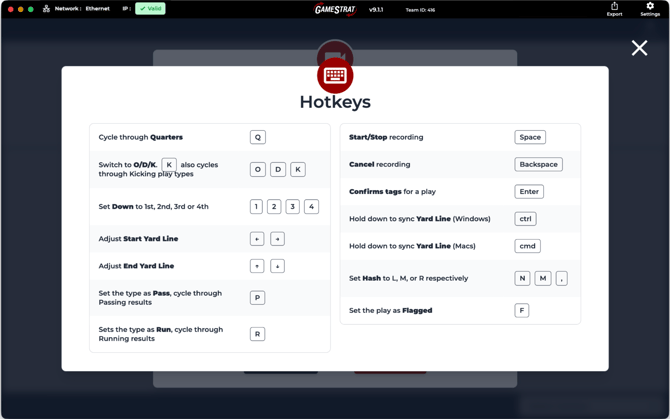Click the comma key badge for Hash
Viewport: 670px width, 419px height.
click(561, 278)
